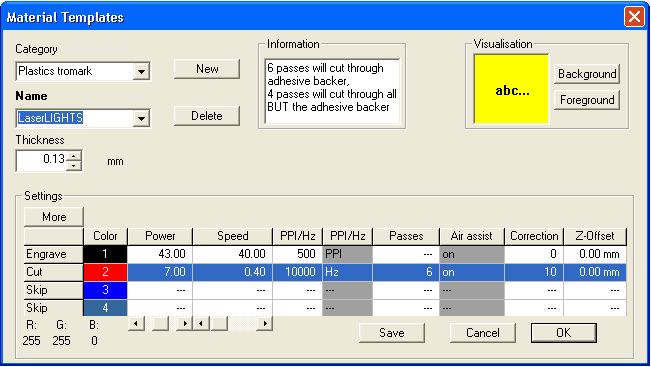The width and height of the screenshot is (651, 367).
Task: Click the Engrave correction value 0
Action: pos(534,254)
